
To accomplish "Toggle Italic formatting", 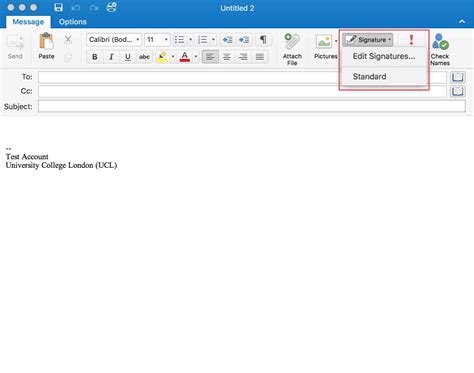I will click(111, 57).
